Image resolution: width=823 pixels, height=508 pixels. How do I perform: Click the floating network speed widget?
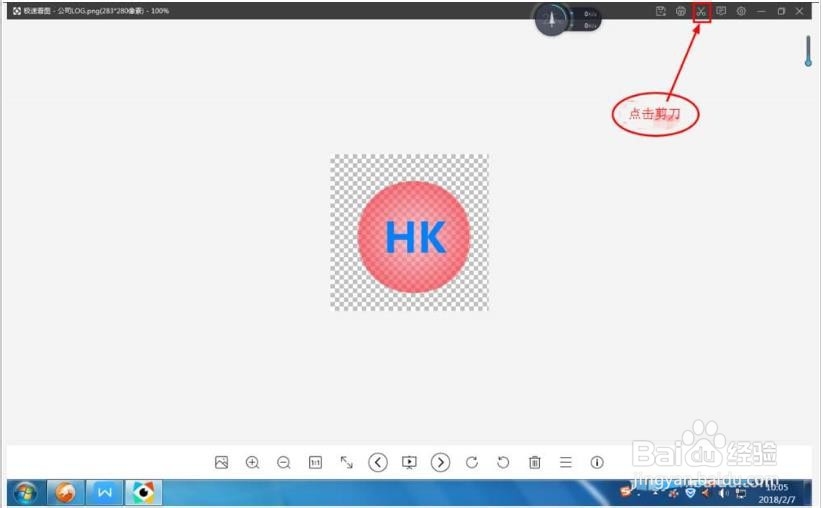[x=568, y=19]
